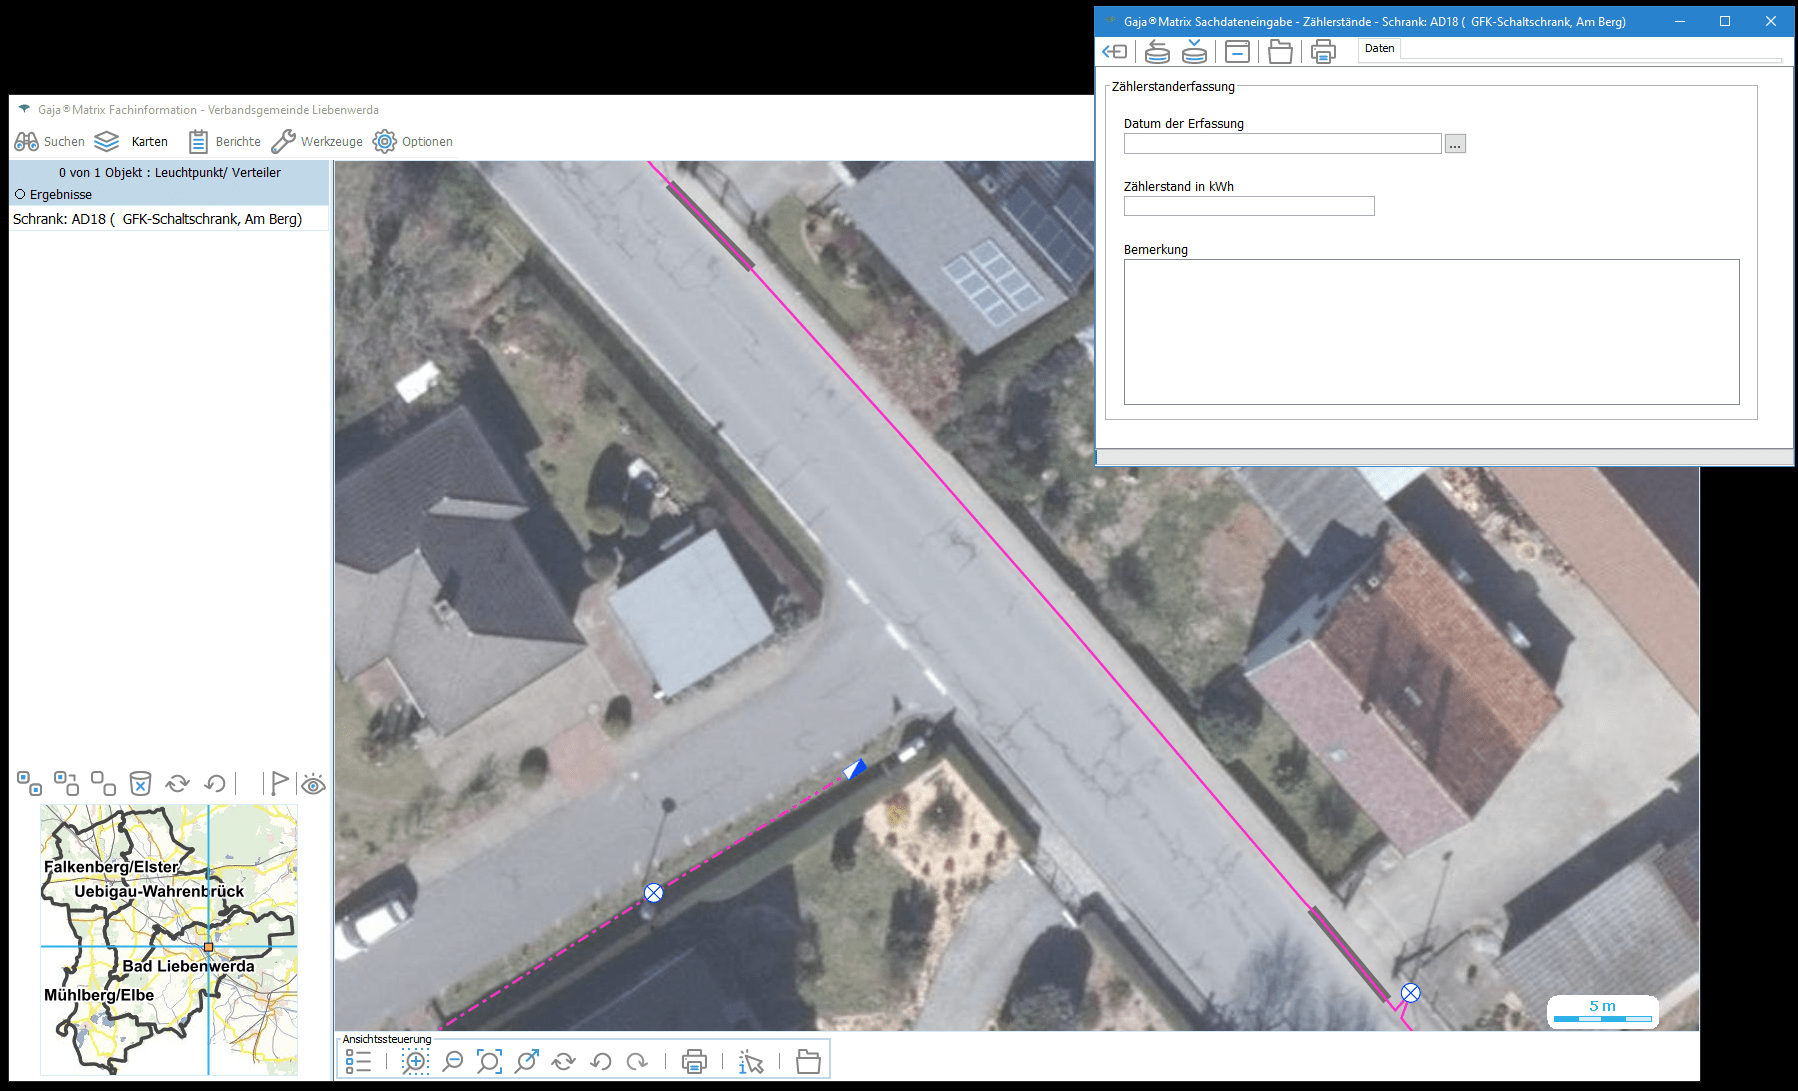Click the zoom in magnifier tool

click(415, 1061)
